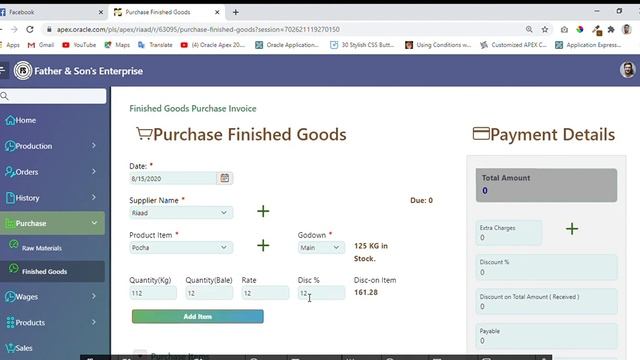
Task: Focus the Date input field
Action: pos(173,178)
